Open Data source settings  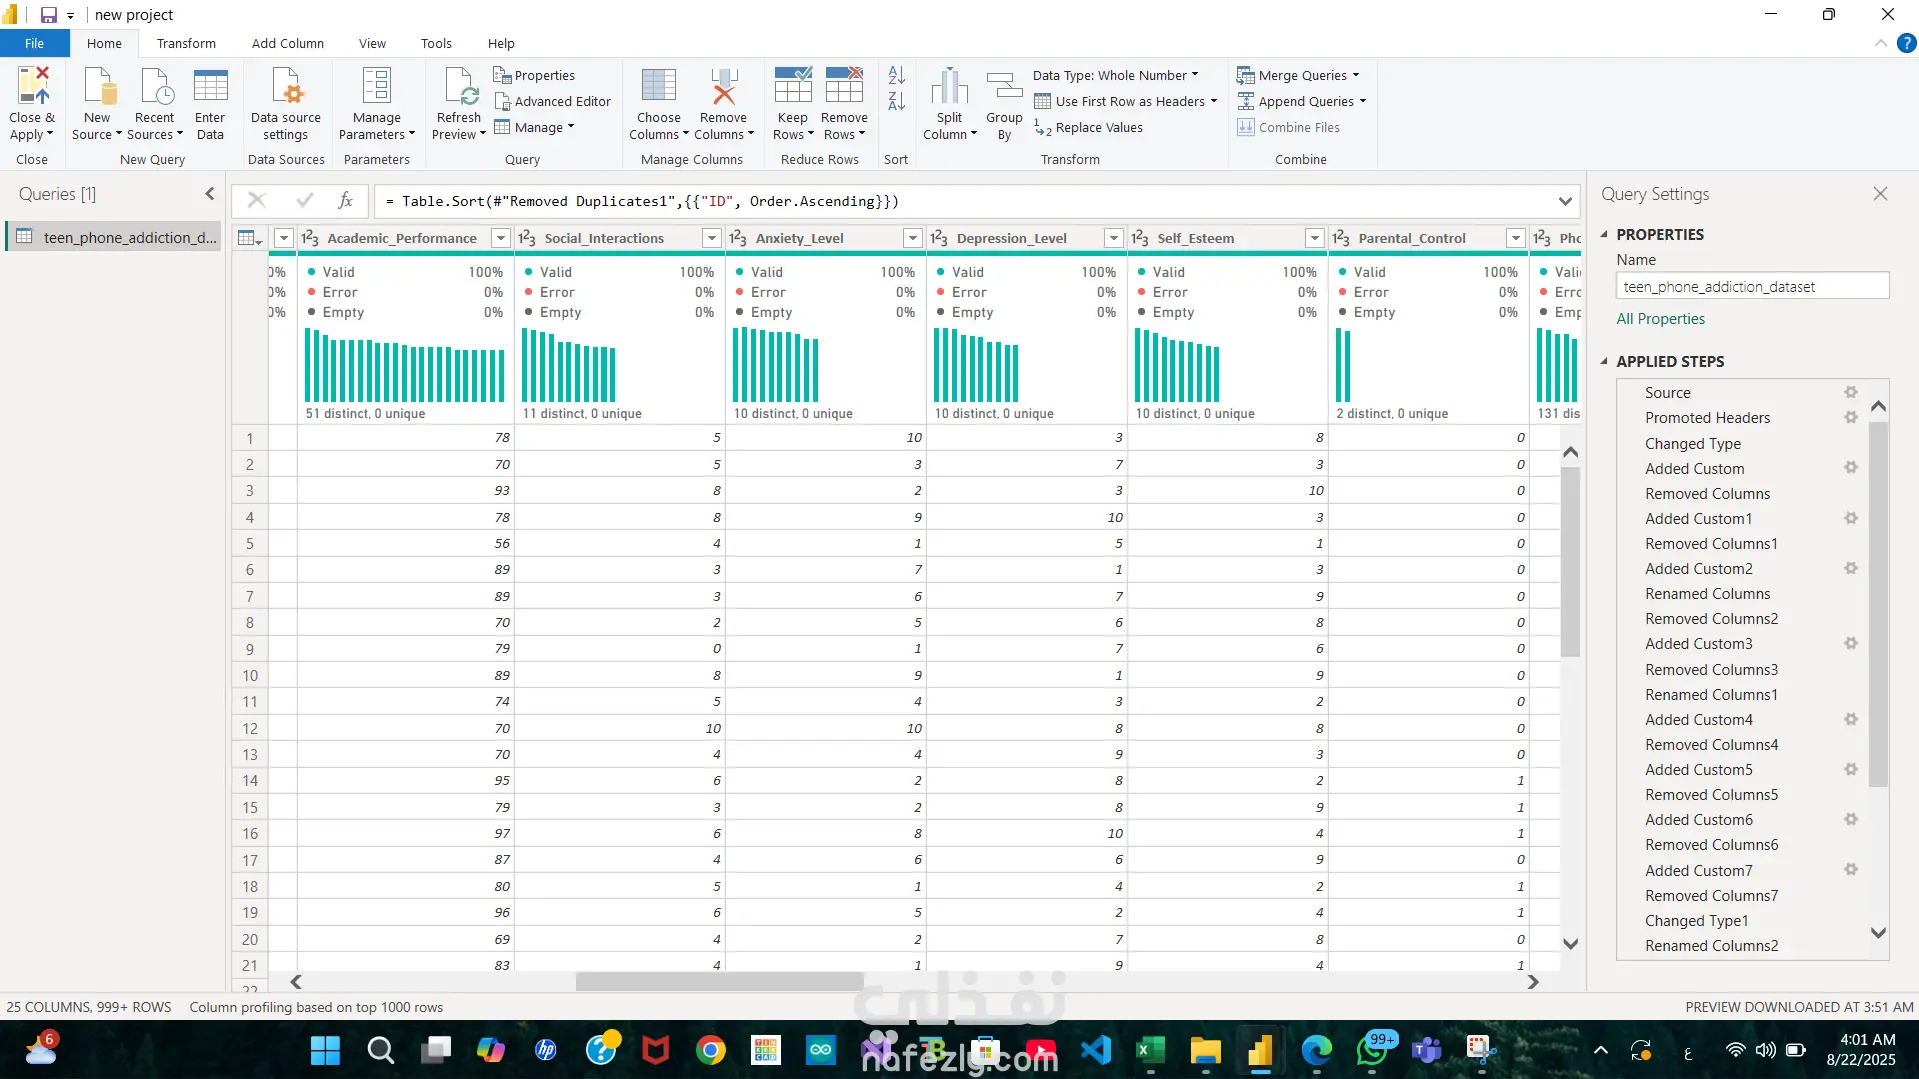286,88
